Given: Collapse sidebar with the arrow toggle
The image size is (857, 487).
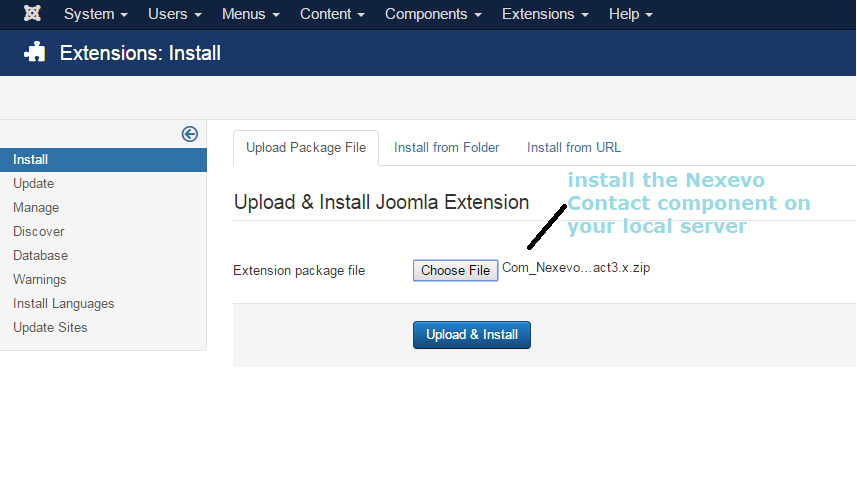Looking at the screenshot, I should point(190,134).
